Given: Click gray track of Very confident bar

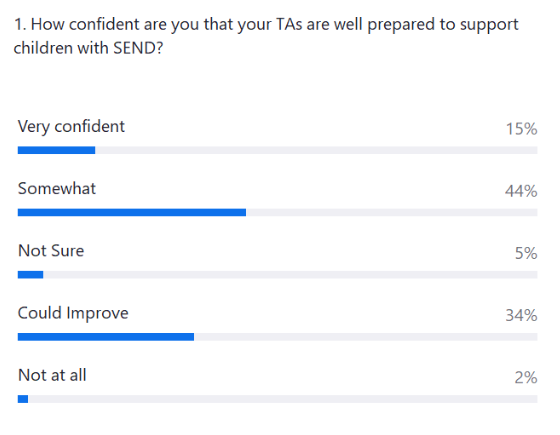Looking at the screenshot, I should click(316, 150).
